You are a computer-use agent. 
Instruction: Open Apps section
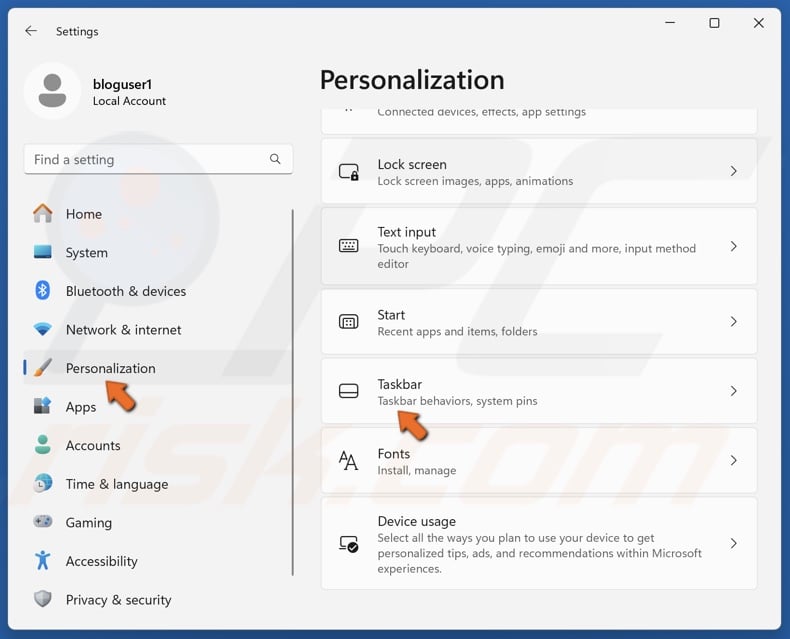(x=157, y=407)
